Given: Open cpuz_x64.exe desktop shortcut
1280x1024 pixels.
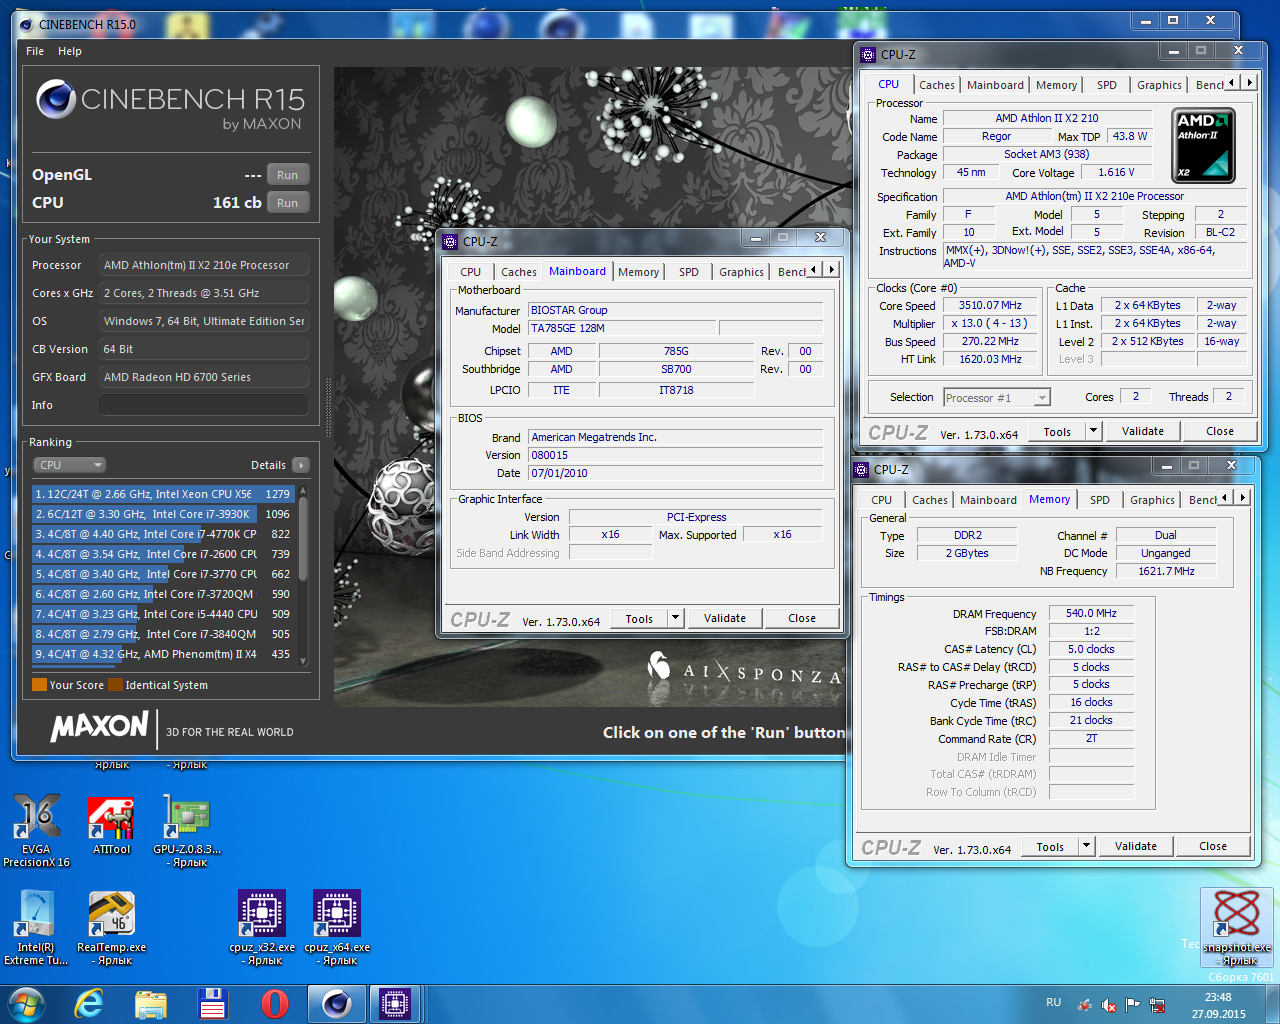Looking at the screenshot, I should click(x=337, y=928).
